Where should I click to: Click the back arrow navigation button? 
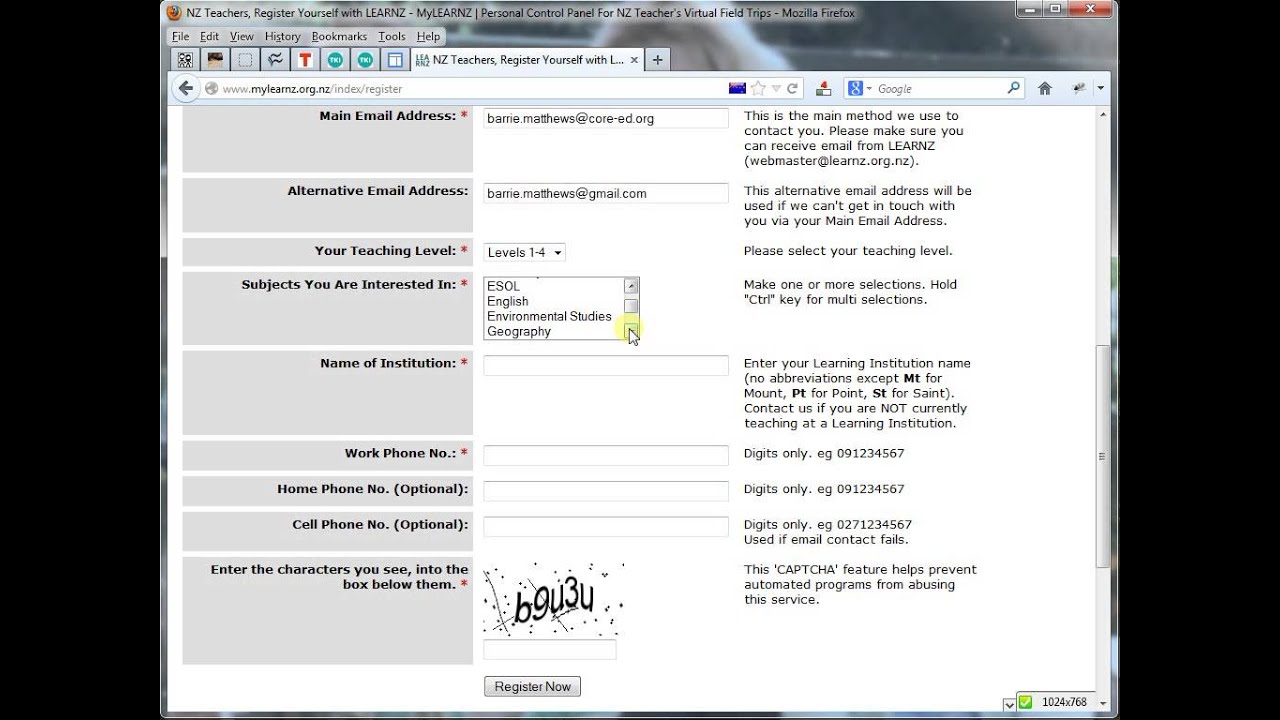point(185,88)
